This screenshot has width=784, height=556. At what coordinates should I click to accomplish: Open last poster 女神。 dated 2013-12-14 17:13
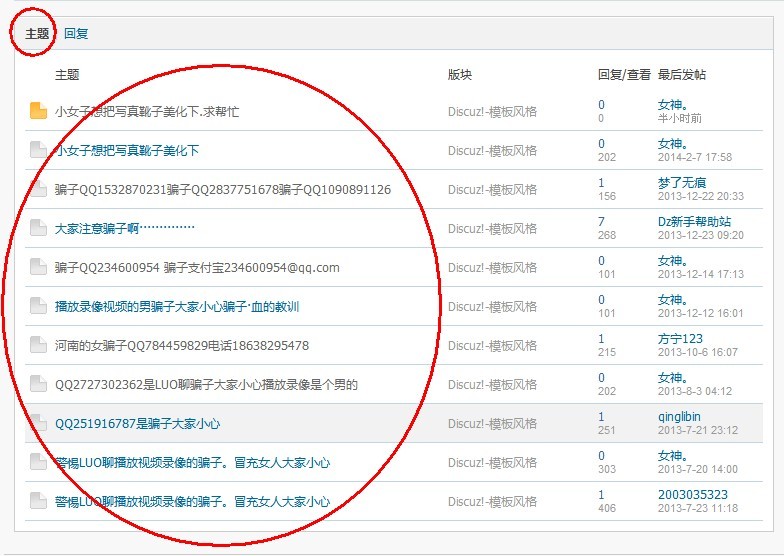672,261
